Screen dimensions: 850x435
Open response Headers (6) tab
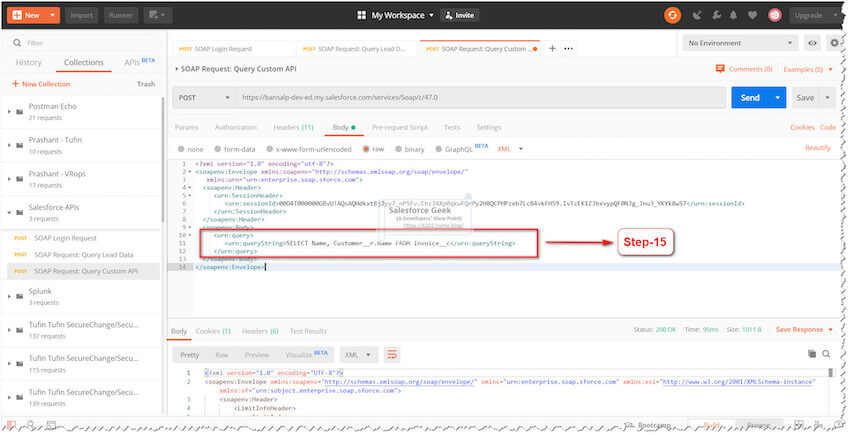260,331
